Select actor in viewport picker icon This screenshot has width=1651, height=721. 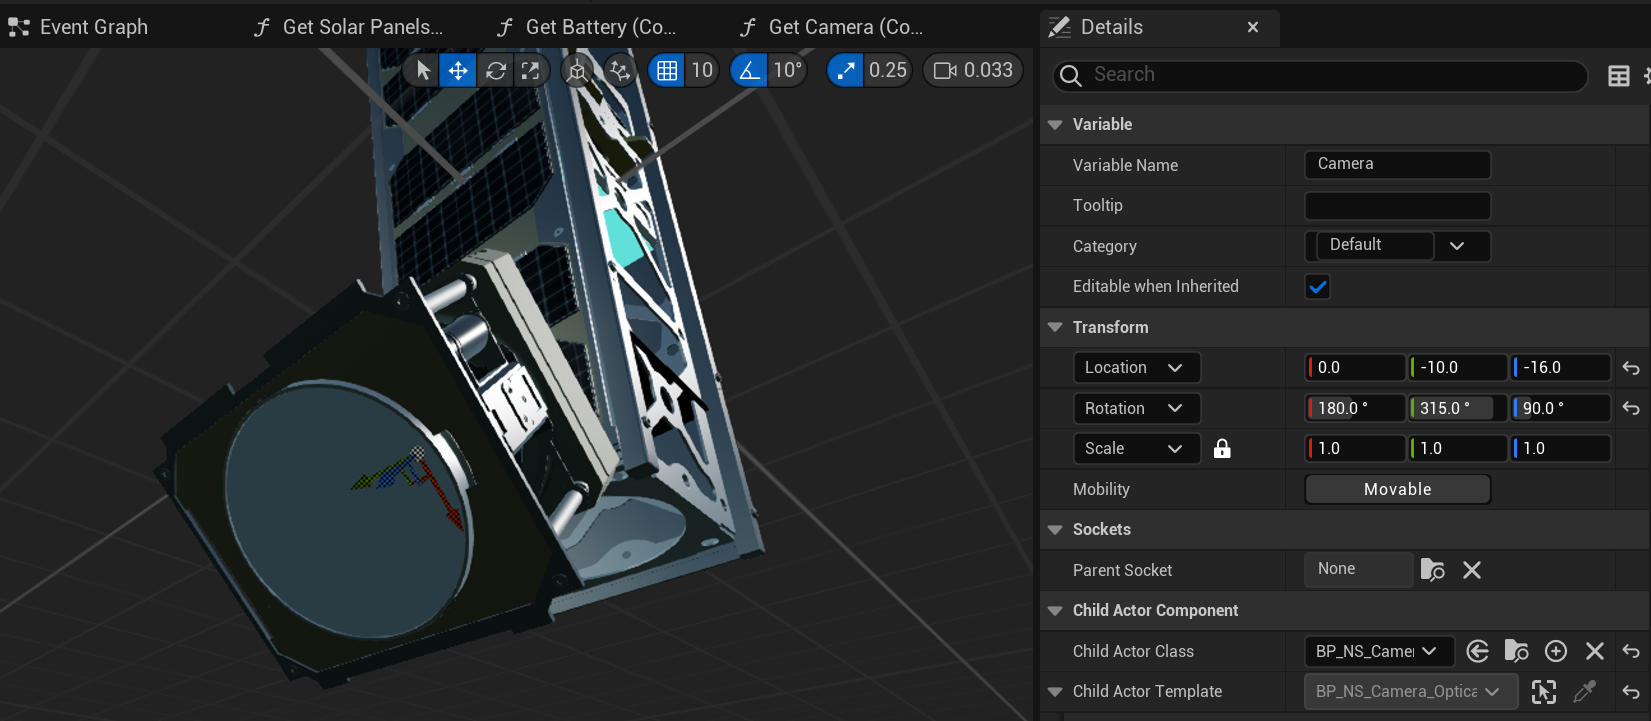pos(1543,692)
